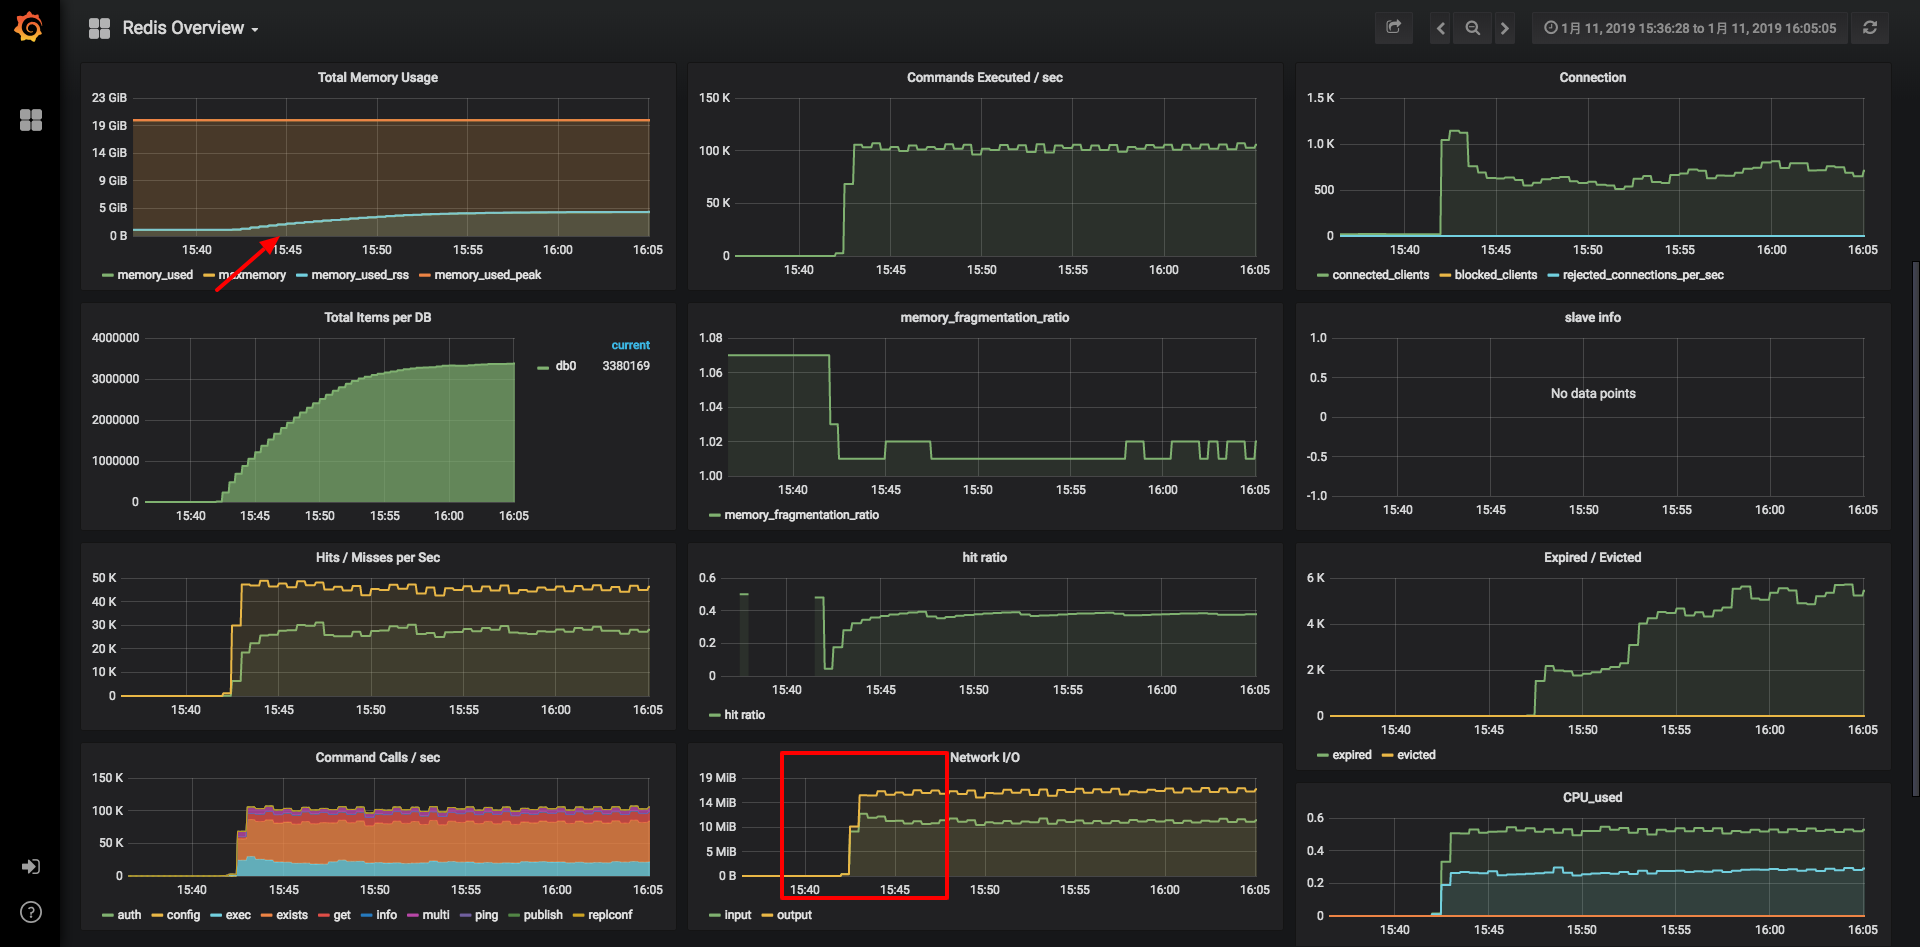
Task: Toggle memory_used_peak legend series
Action: [488, 275]
